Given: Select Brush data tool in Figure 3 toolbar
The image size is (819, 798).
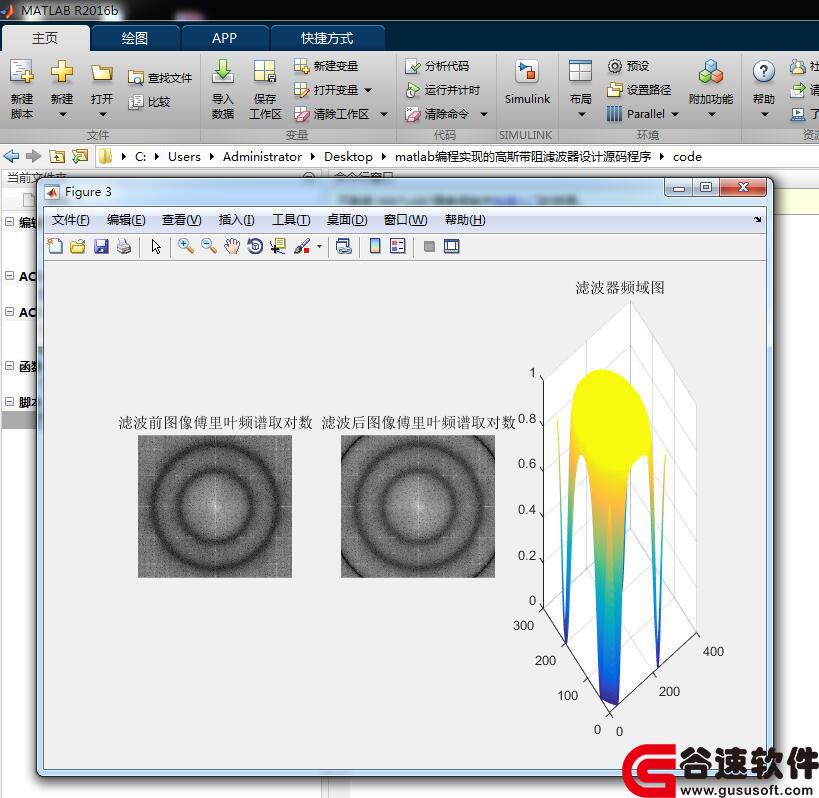Looking at the screenshot, I should (x=302, y=246).
